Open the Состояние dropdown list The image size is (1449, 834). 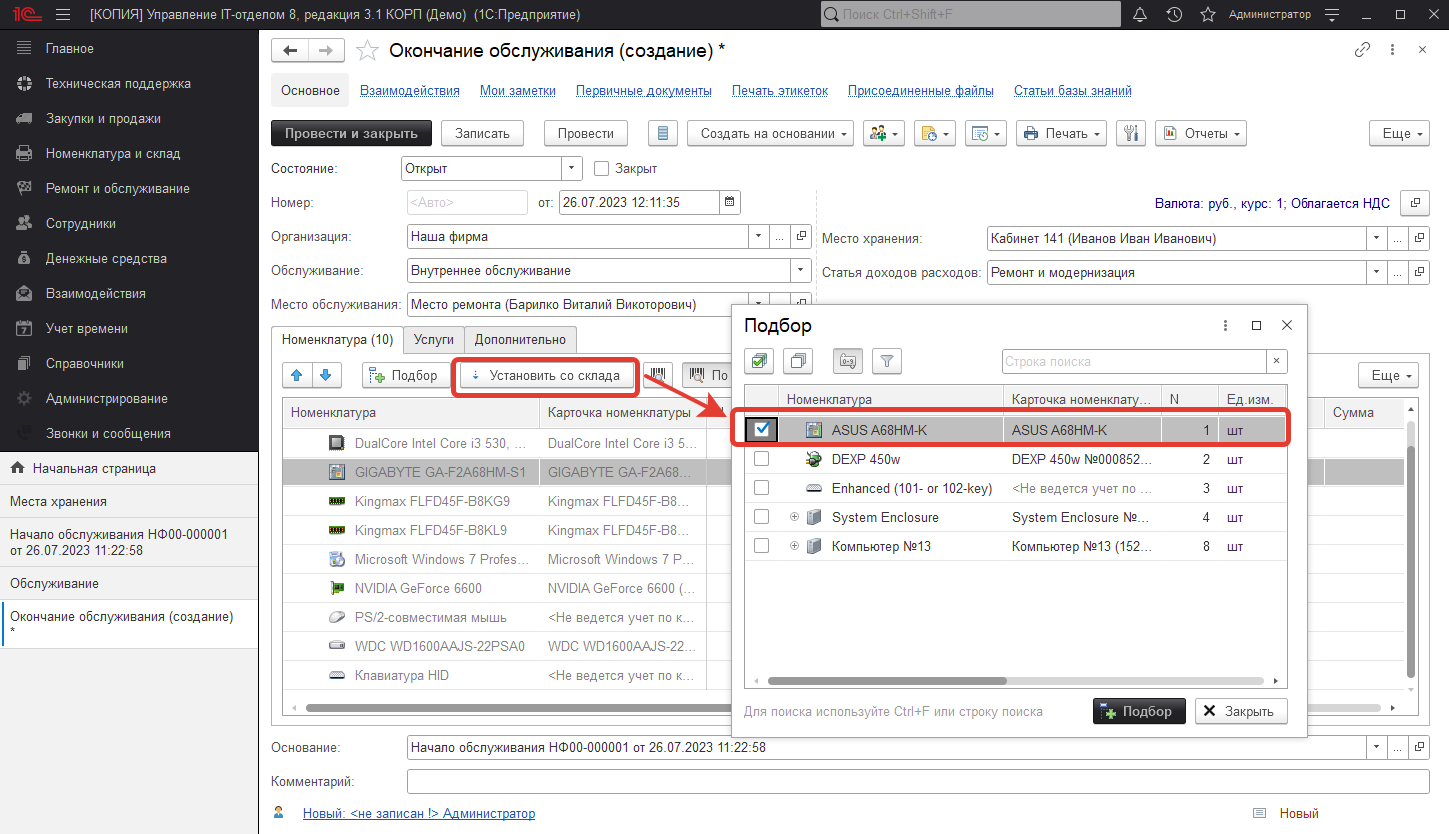click(x=571, y=169)
